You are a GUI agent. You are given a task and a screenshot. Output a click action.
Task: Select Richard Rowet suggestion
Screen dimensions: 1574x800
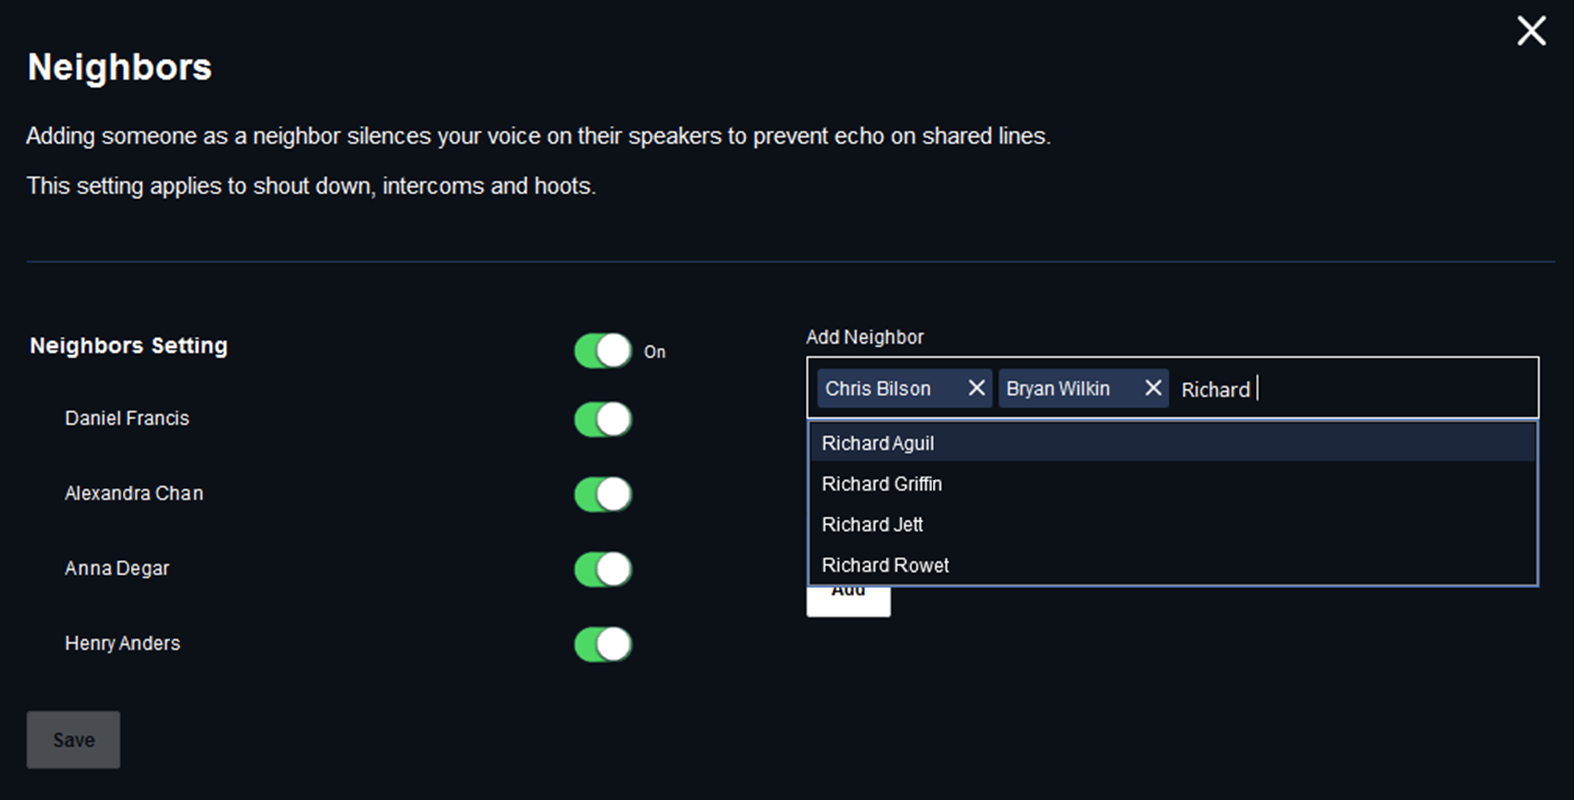885,565
